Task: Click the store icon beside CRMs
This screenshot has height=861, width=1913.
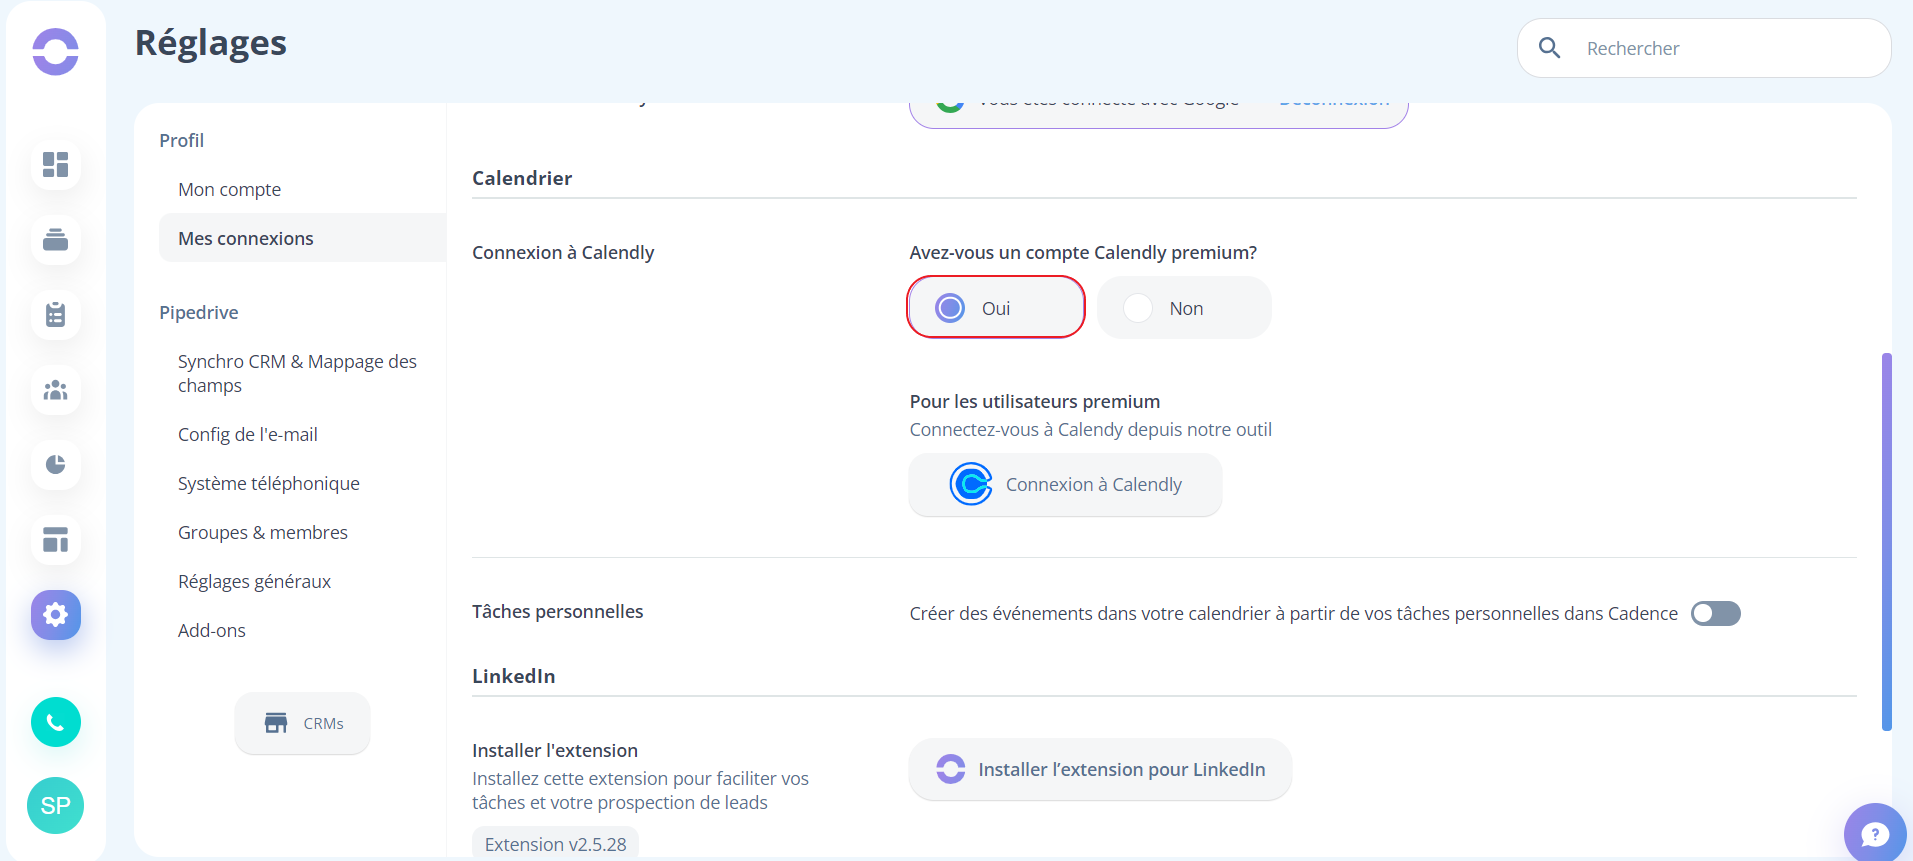Action: (x=276, y=723)
